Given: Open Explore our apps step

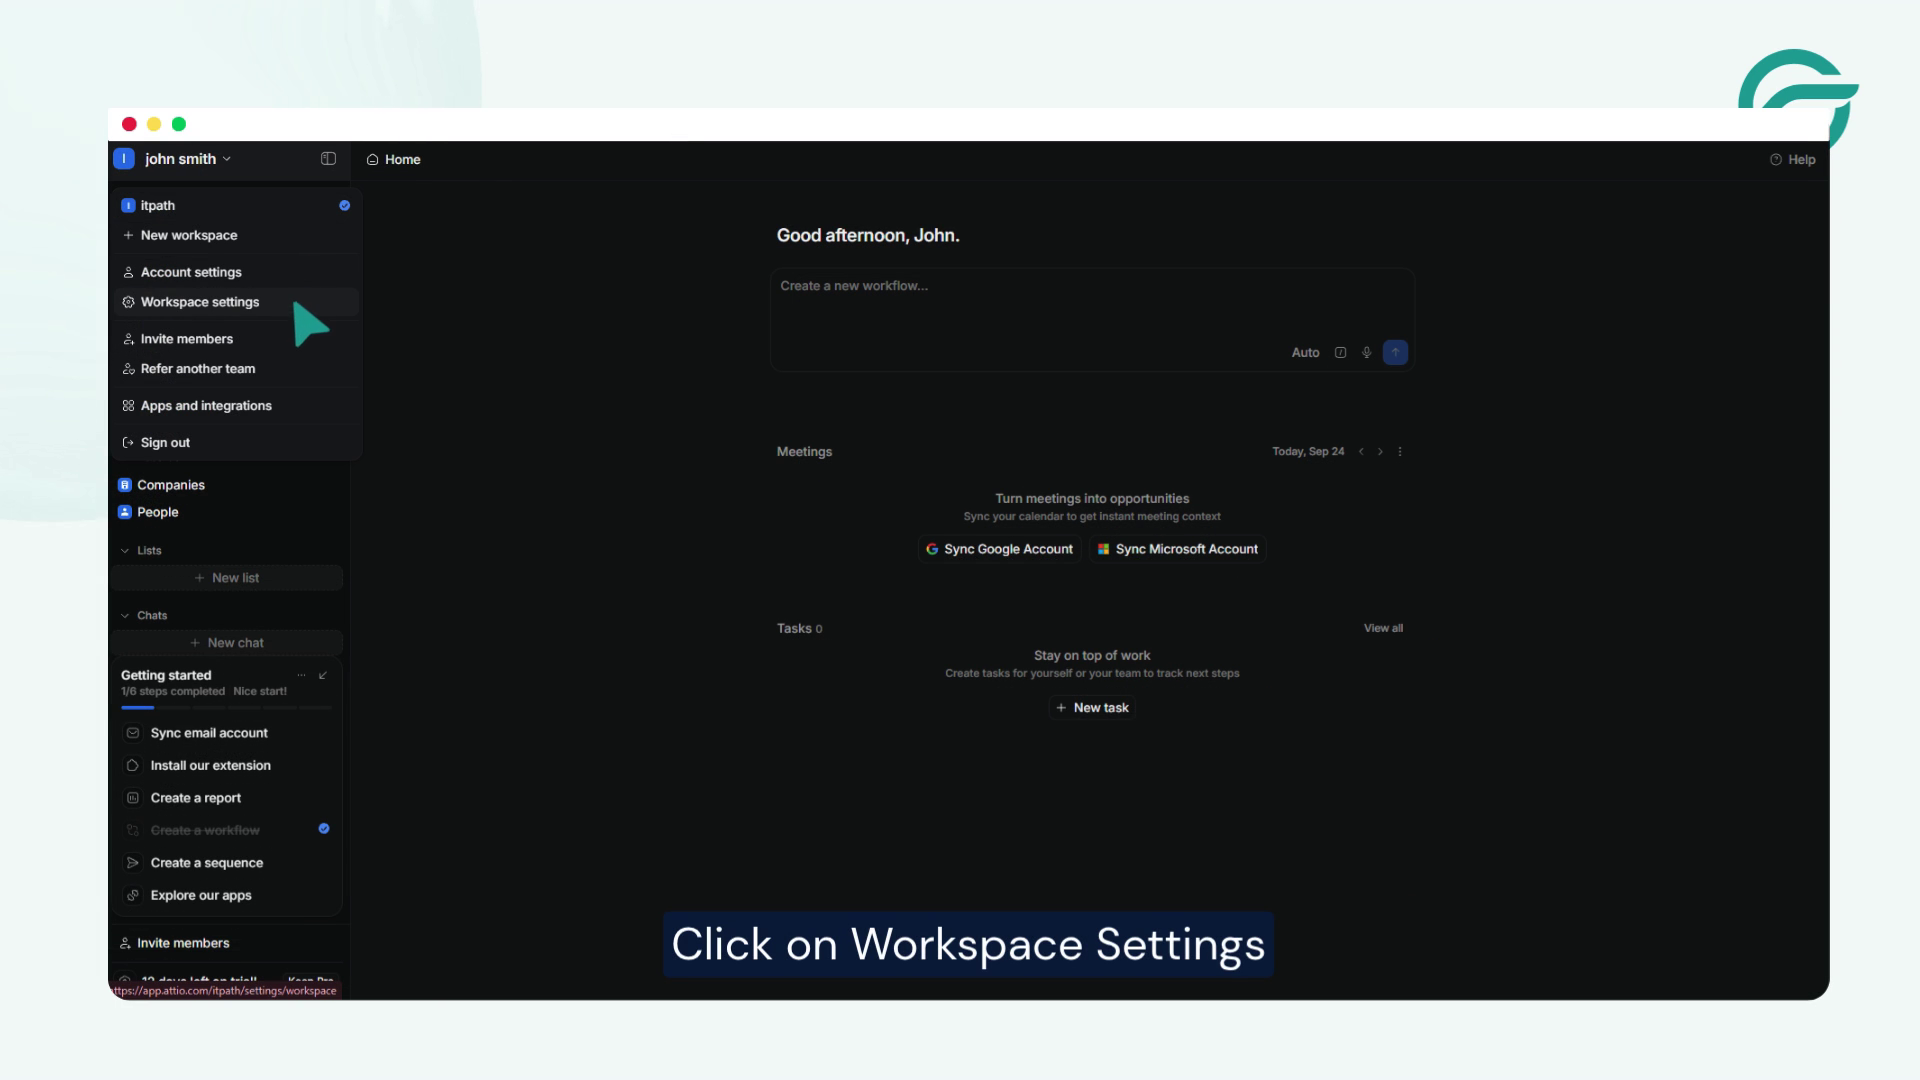Looking at the screenshot, I should (x=227, y=896).
